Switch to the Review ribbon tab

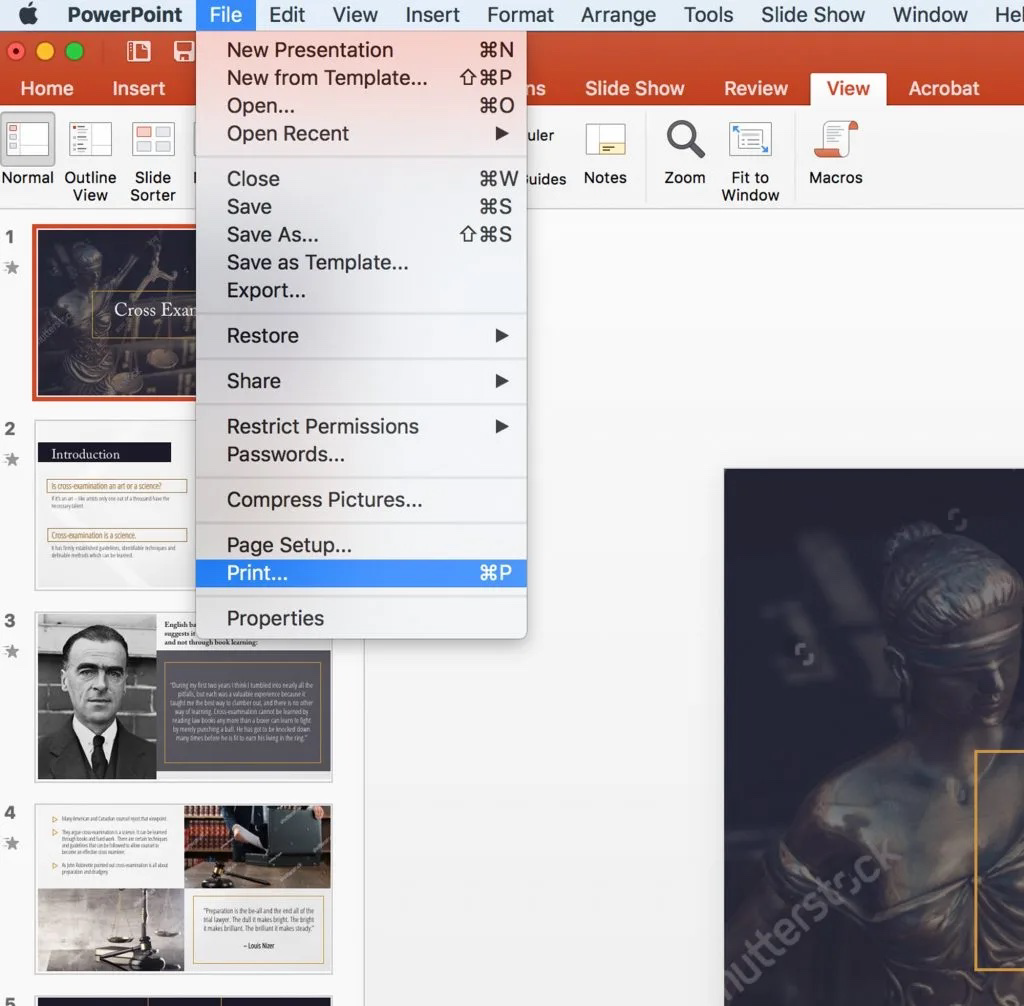(756, 89)
